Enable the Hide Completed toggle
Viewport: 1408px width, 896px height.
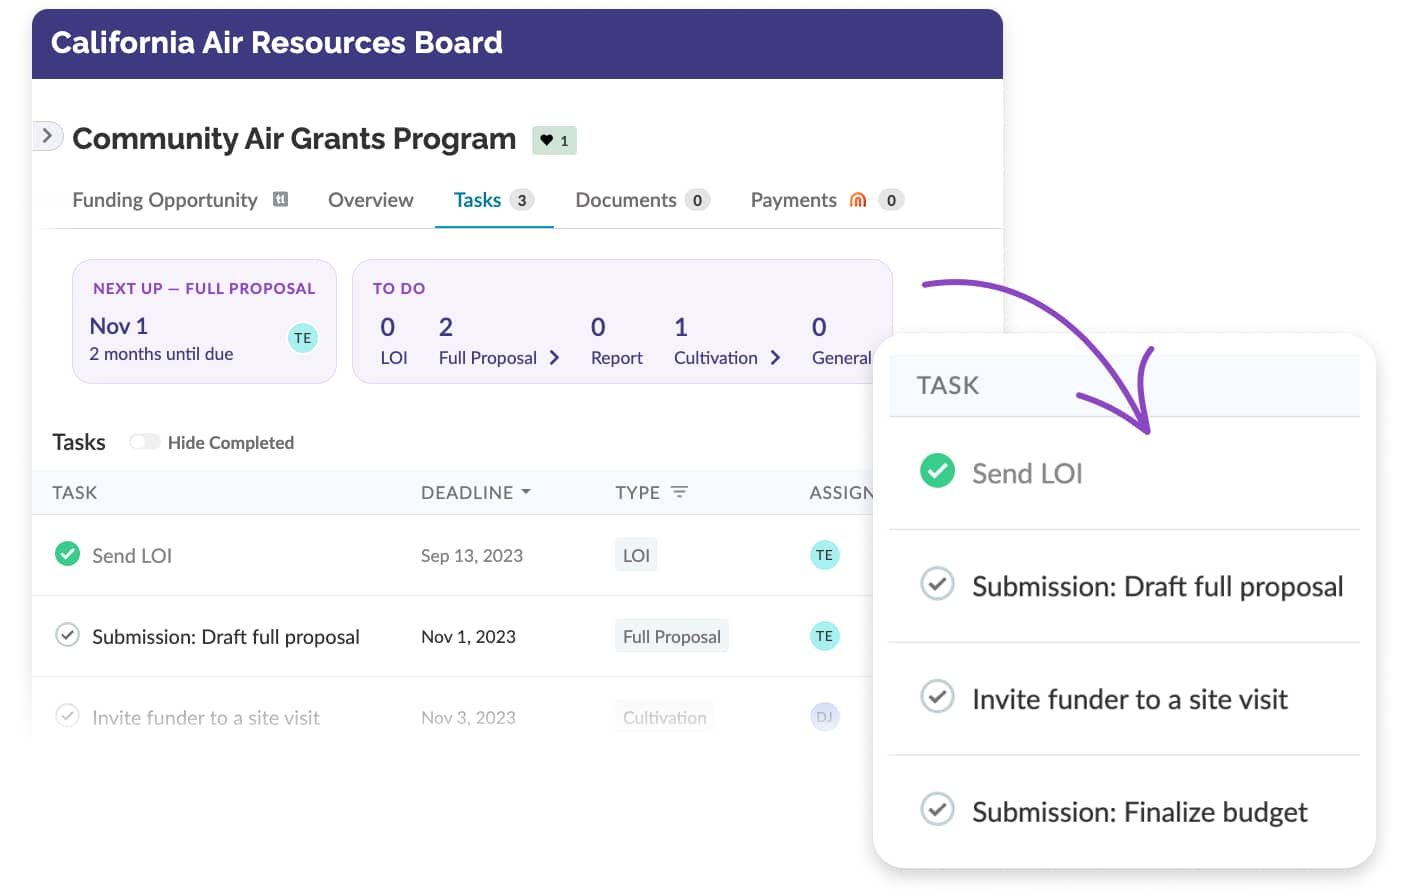(145, 441)
